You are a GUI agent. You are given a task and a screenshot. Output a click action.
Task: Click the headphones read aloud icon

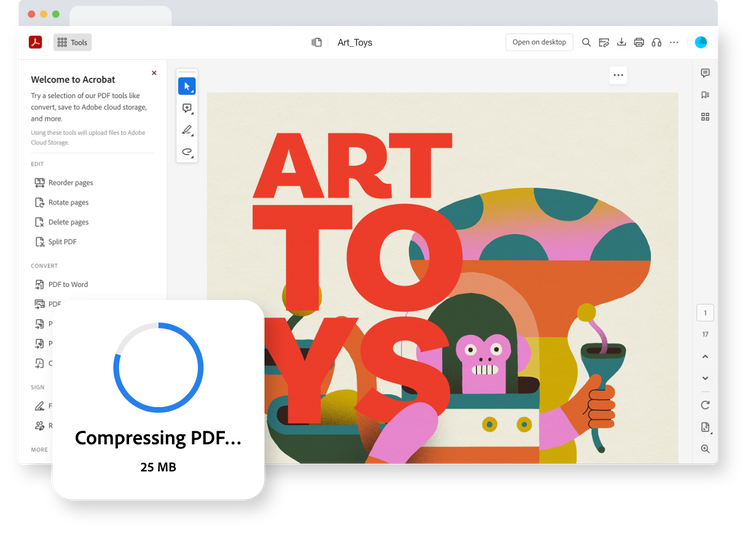[x=657, y=42]
